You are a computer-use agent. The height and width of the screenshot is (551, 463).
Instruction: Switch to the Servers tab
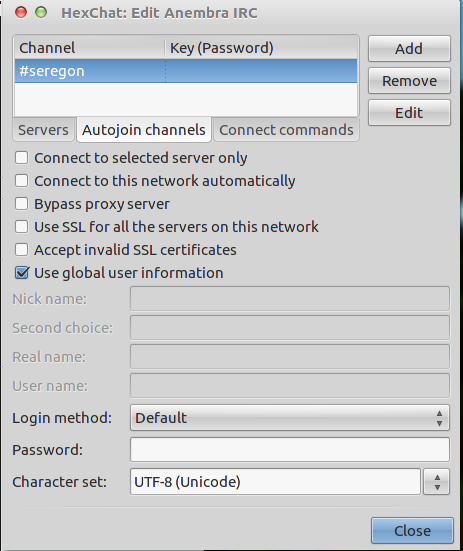point(43,130)
